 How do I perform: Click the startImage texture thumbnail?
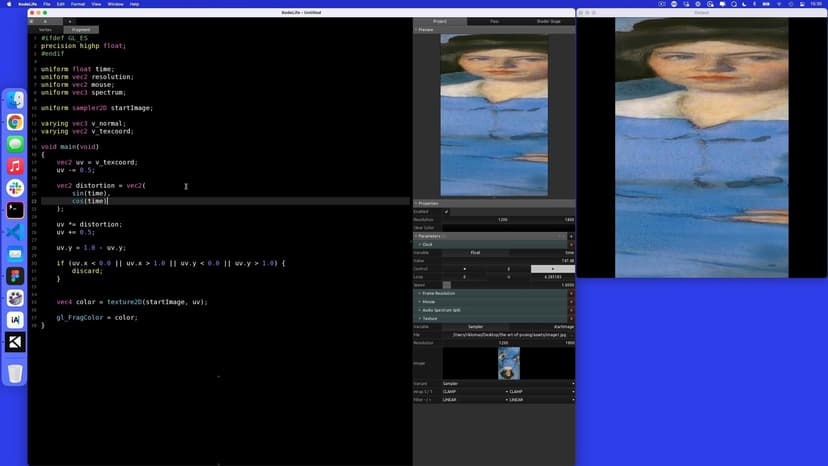click(x=508, y=364)
